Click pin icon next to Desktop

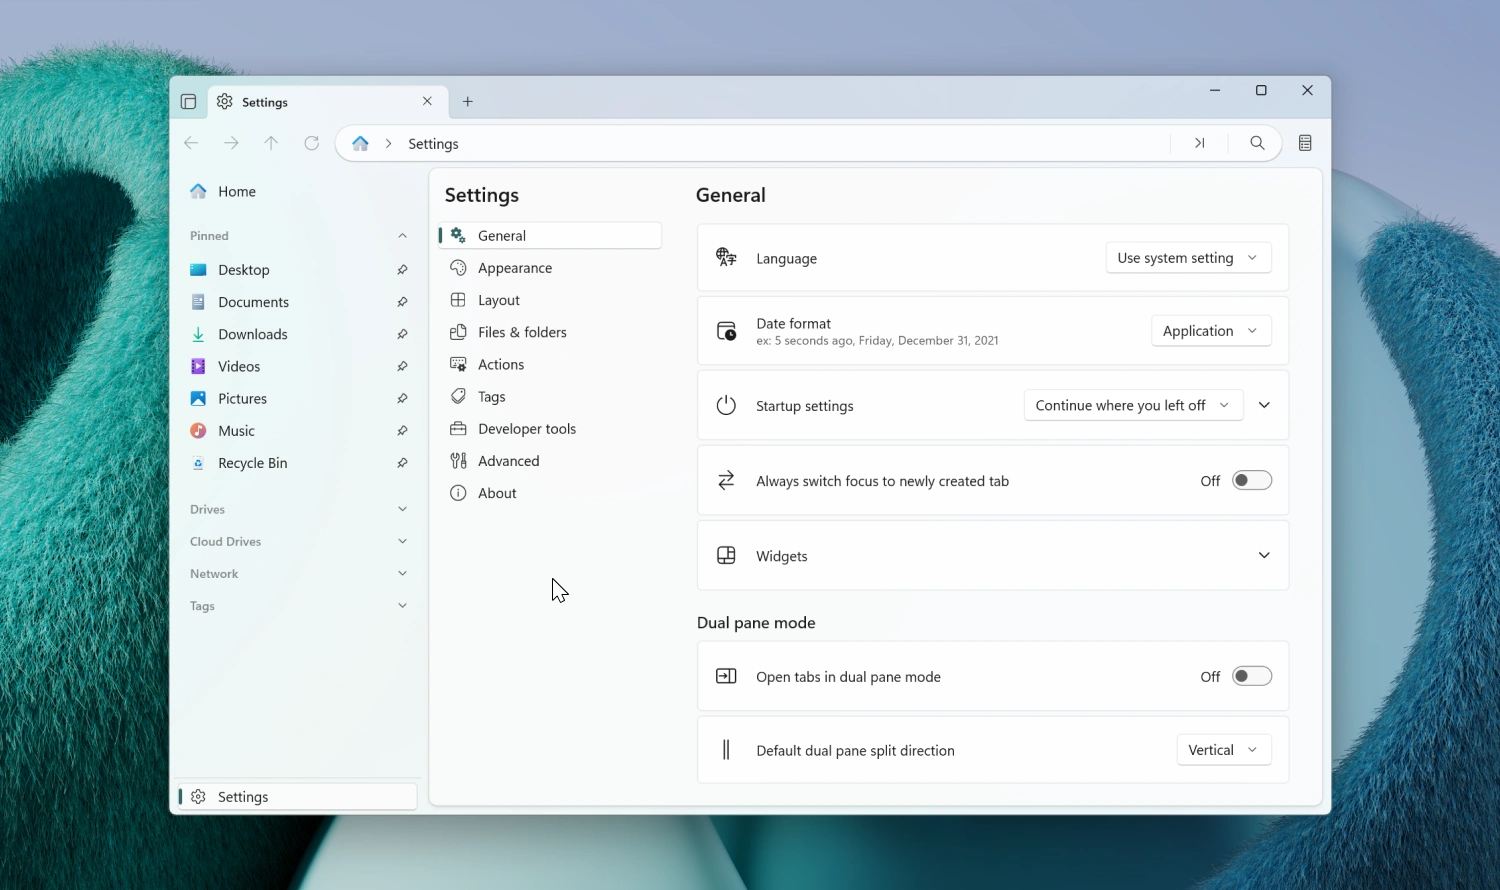(x=402, y=270)
